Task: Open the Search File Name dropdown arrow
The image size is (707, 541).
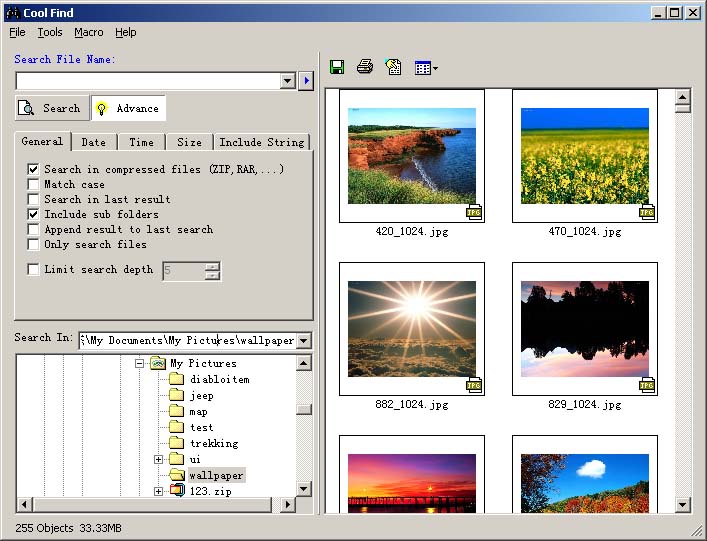Action: (288, 81)
